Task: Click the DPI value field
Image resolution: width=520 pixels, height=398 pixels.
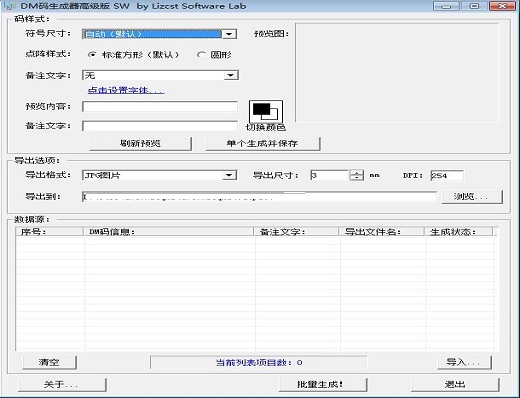Action: 447,175
